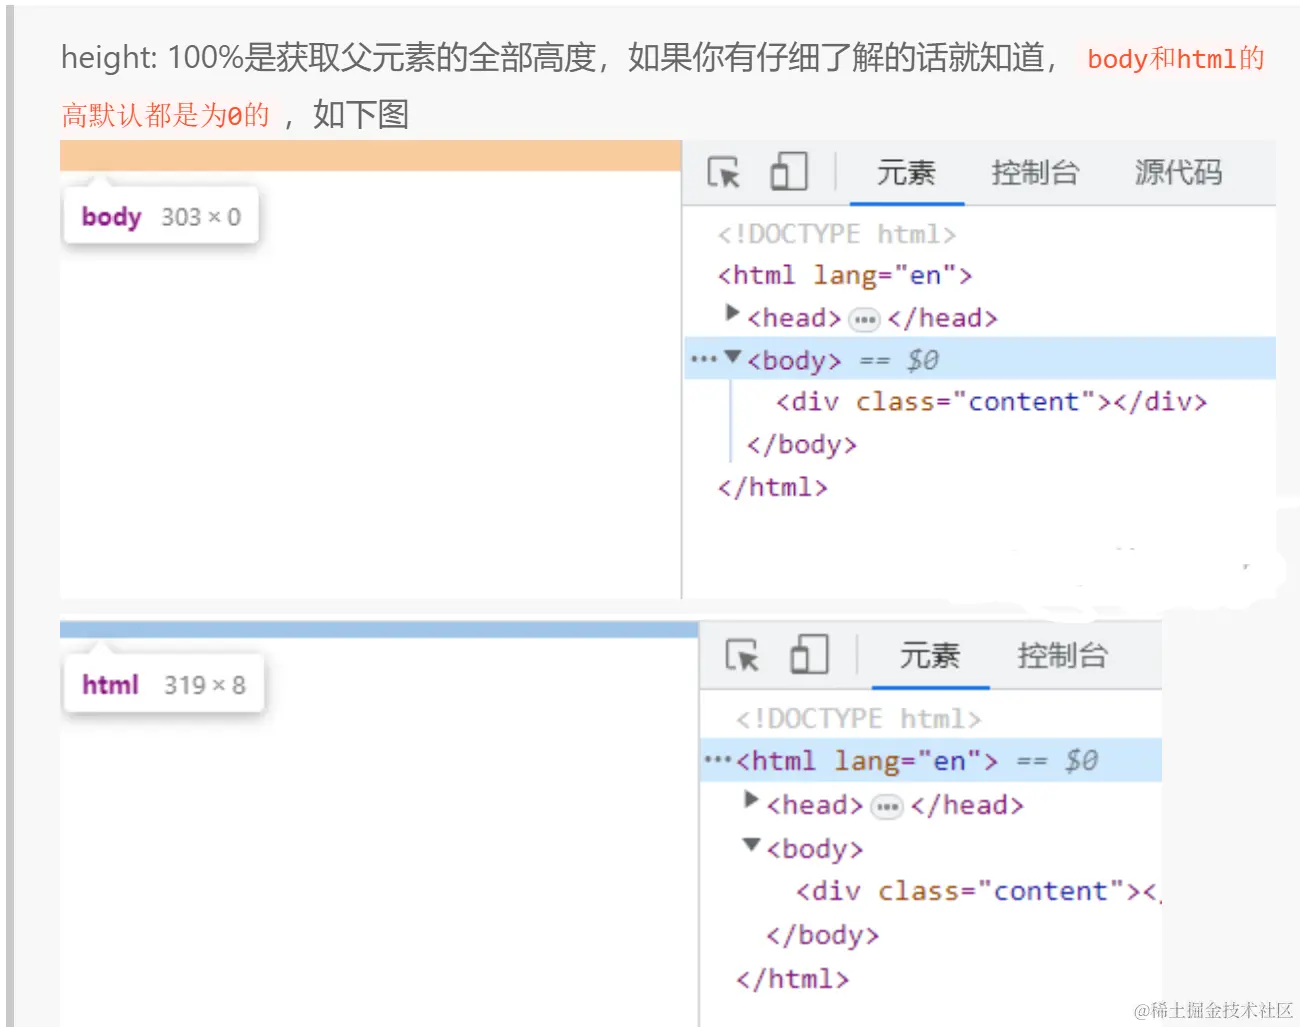1300x1027 pixels.
Task: Click head ellipsis badge in upper DevTools
Action: click(x=864, y=320)
